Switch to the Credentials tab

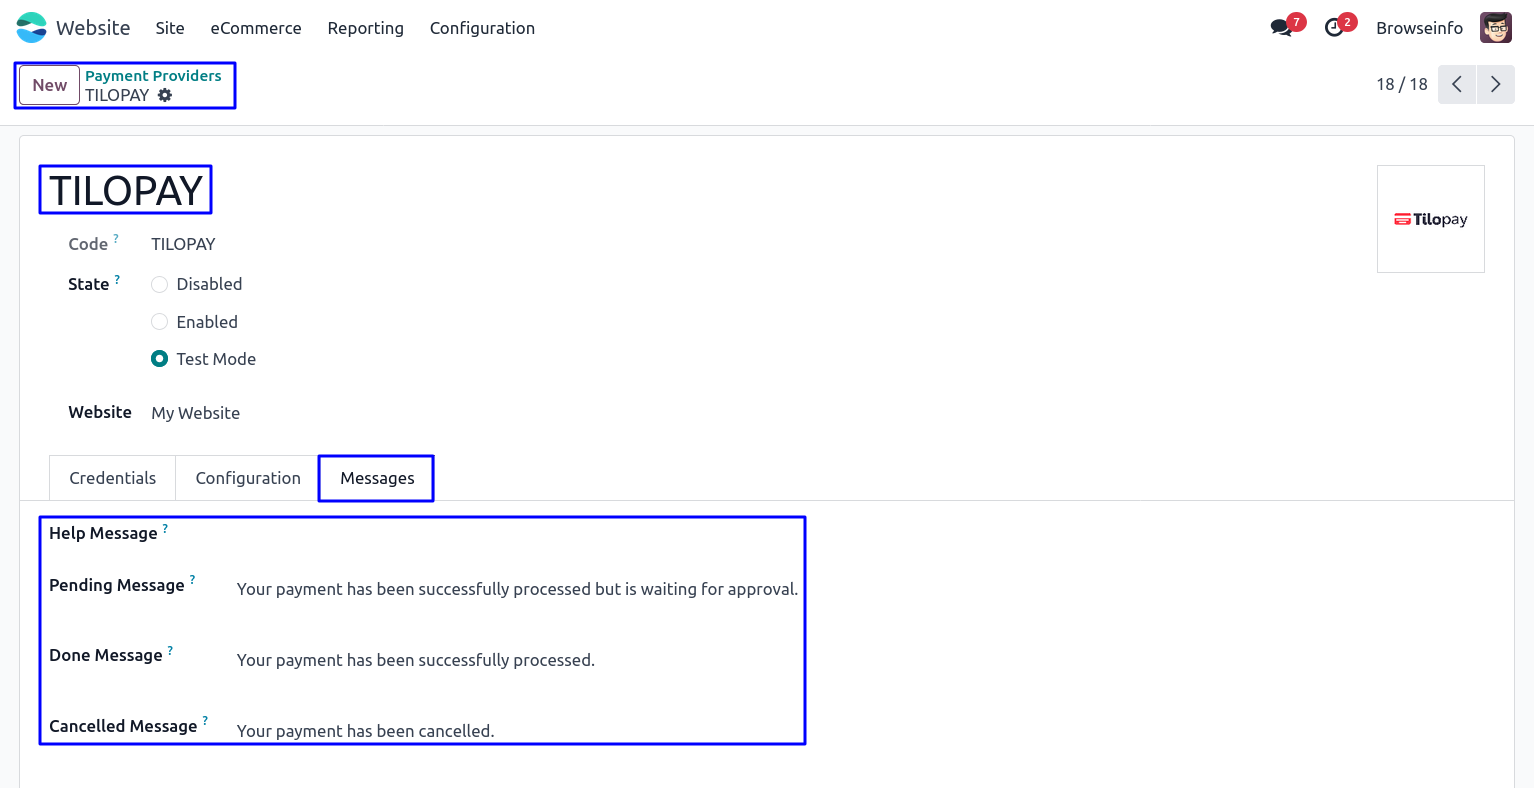[113, 478]
